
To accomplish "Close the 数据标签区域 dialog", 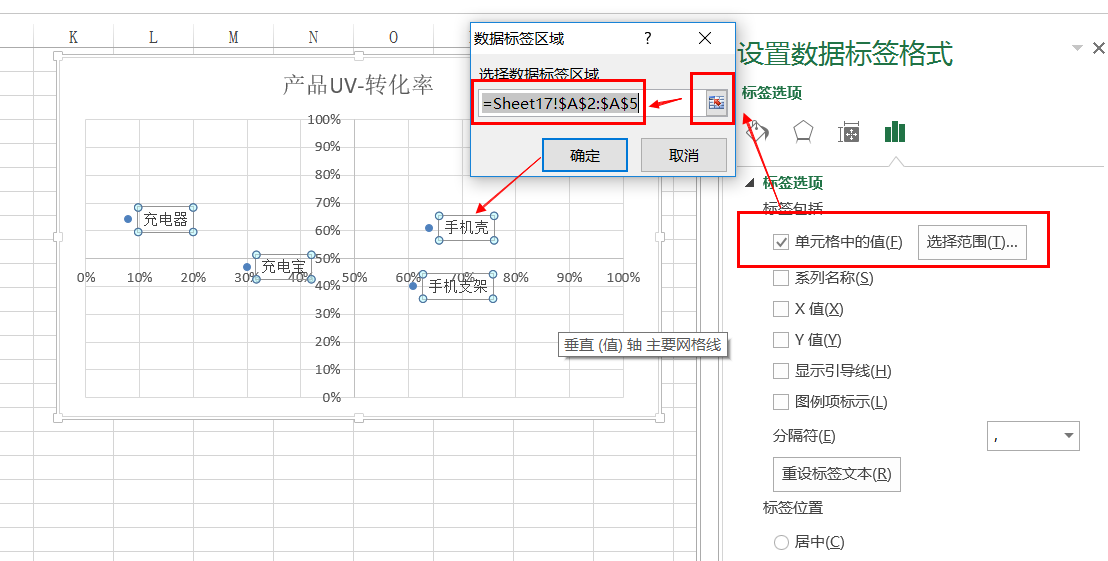I will pos(705,38).
